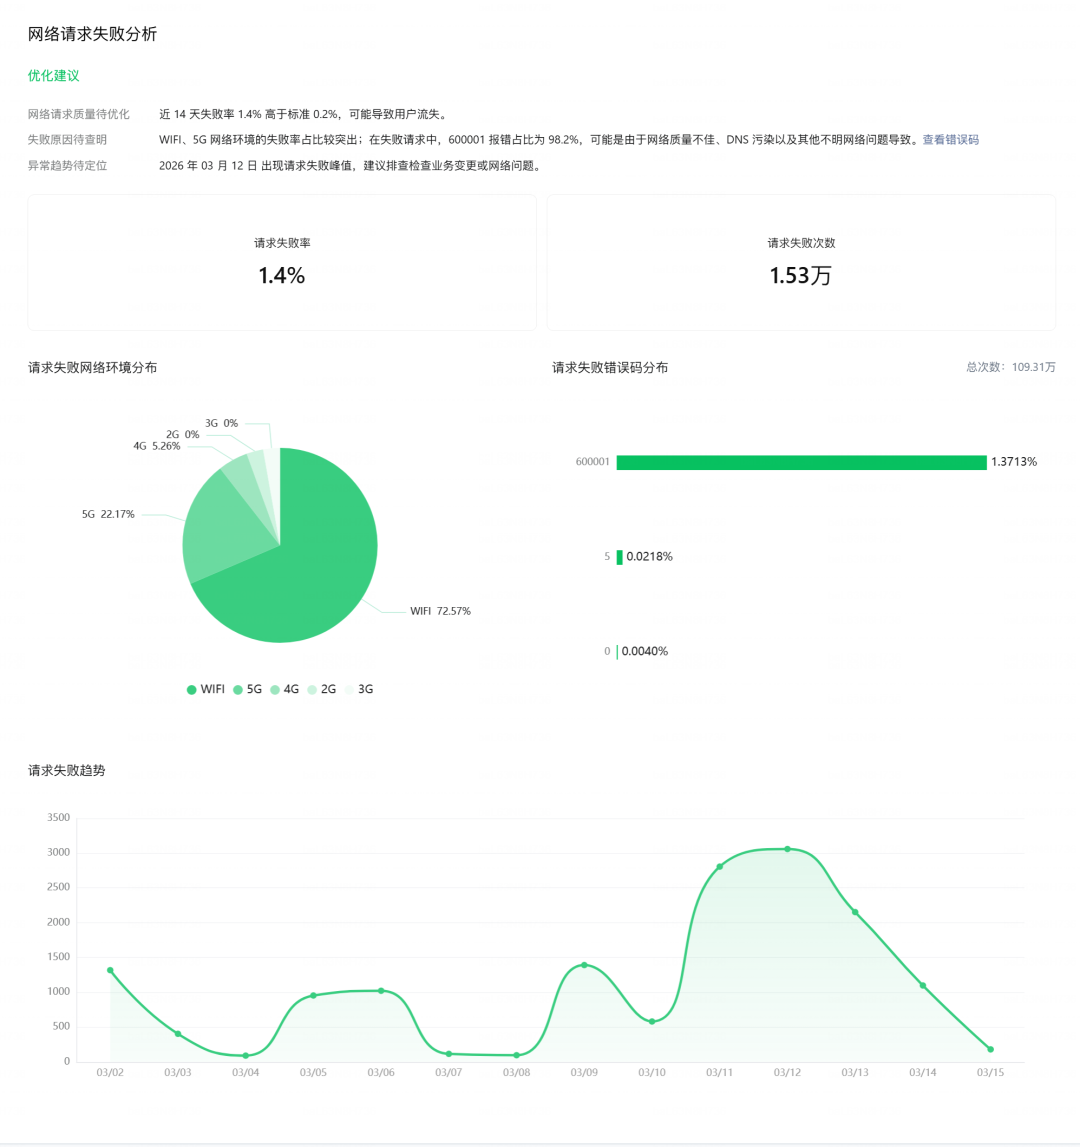Click the 请求失败趋势 section heading
Image resolution: width=1080 pixels, height=1147 pixels.
point(67,770)
